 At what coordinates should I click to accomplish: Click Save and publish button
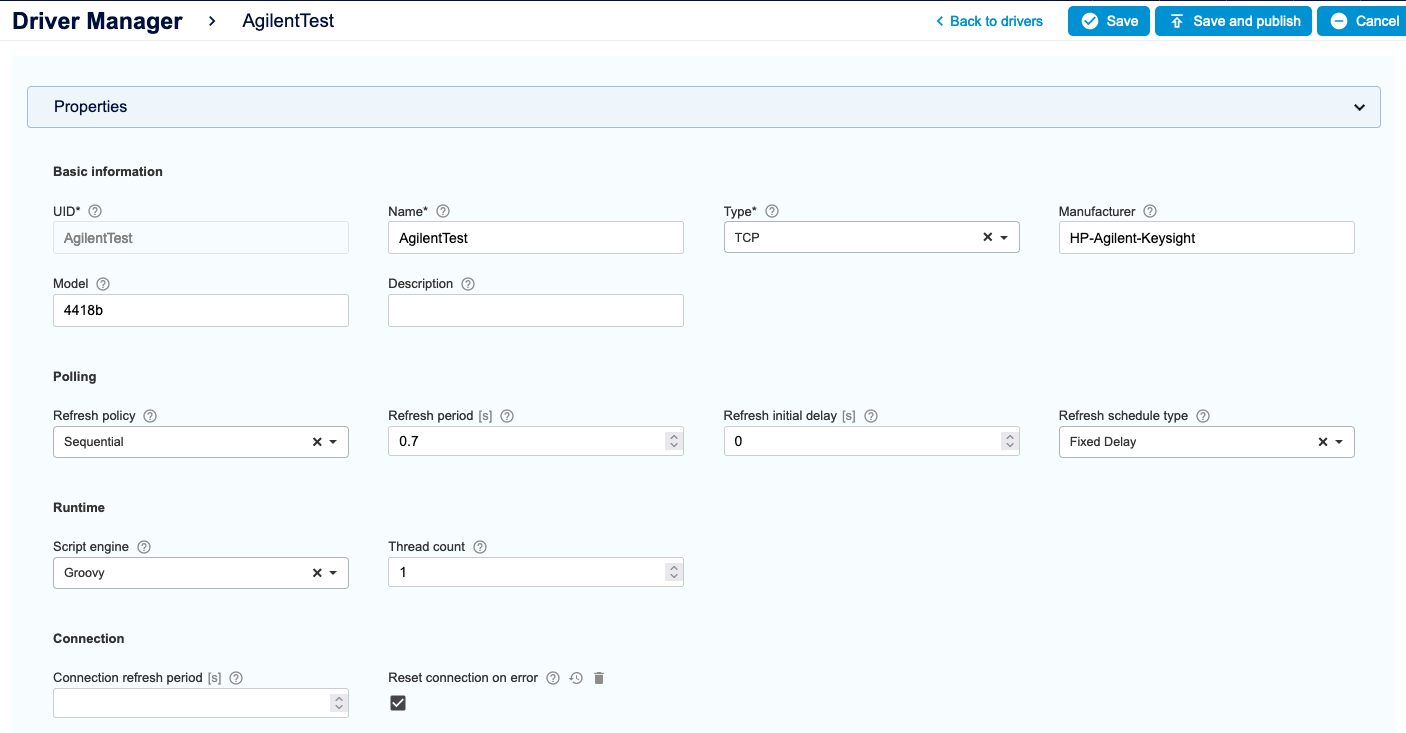coord(1233,21)
